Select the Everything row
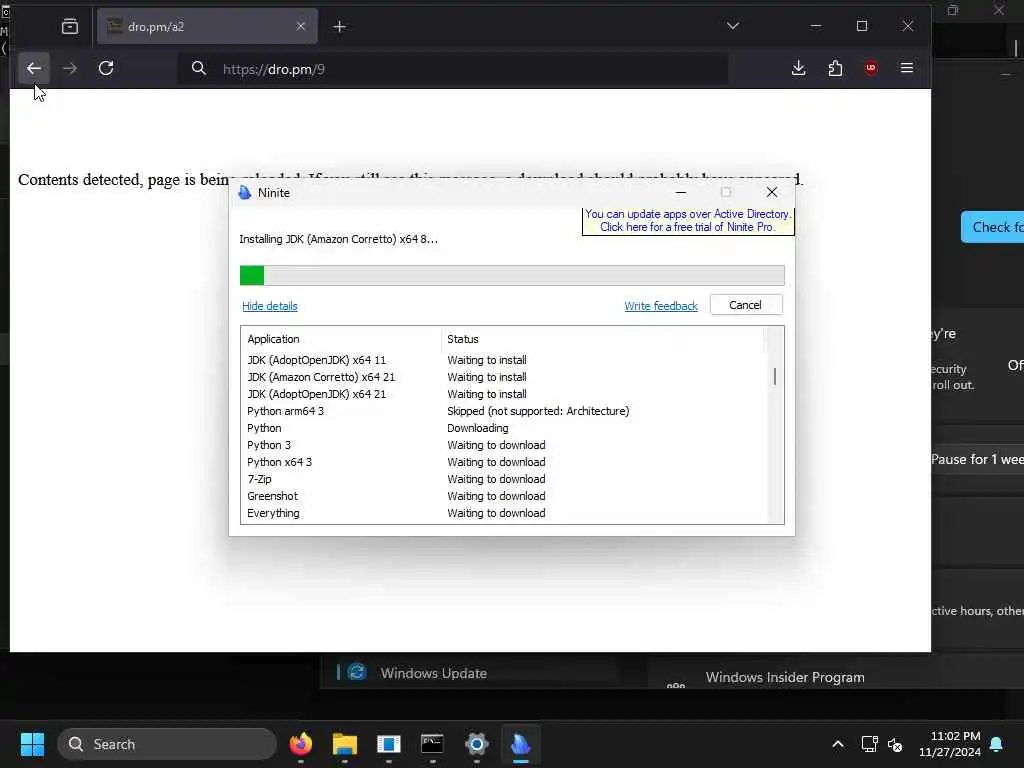Viewport: 1024px width, 768px height. pos(502,513)
